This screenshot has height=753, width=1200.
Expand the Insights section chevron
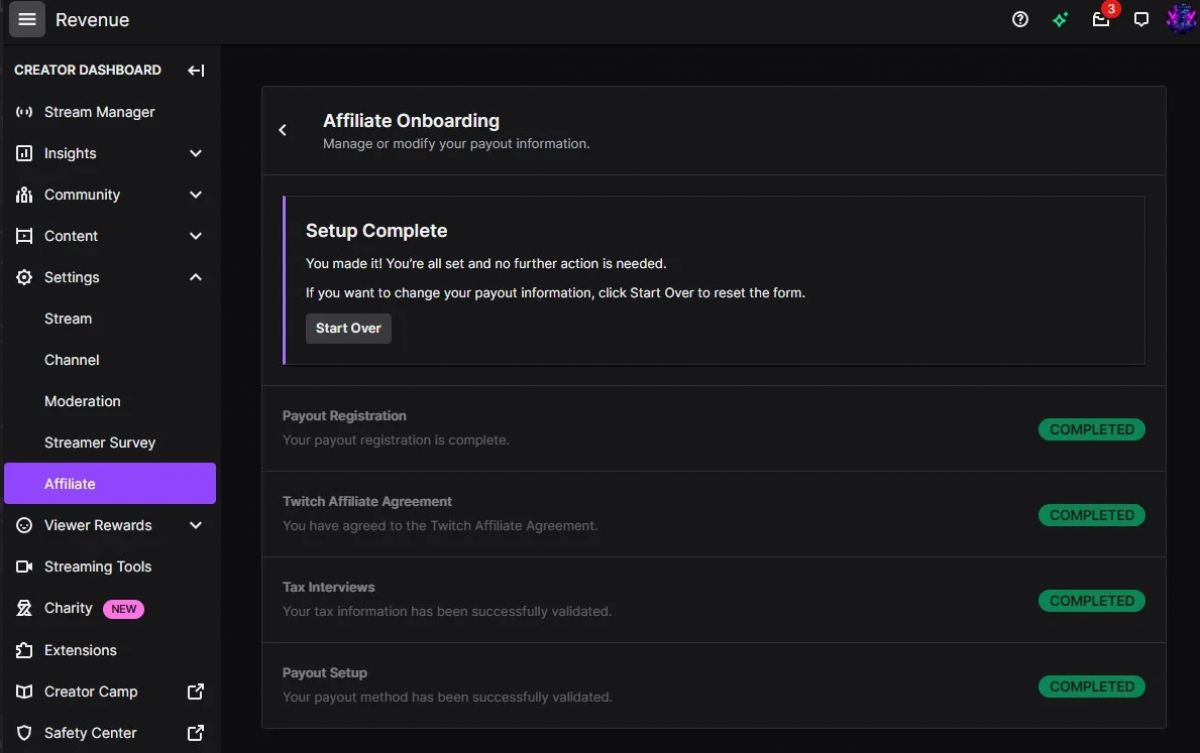coord(196,153)
